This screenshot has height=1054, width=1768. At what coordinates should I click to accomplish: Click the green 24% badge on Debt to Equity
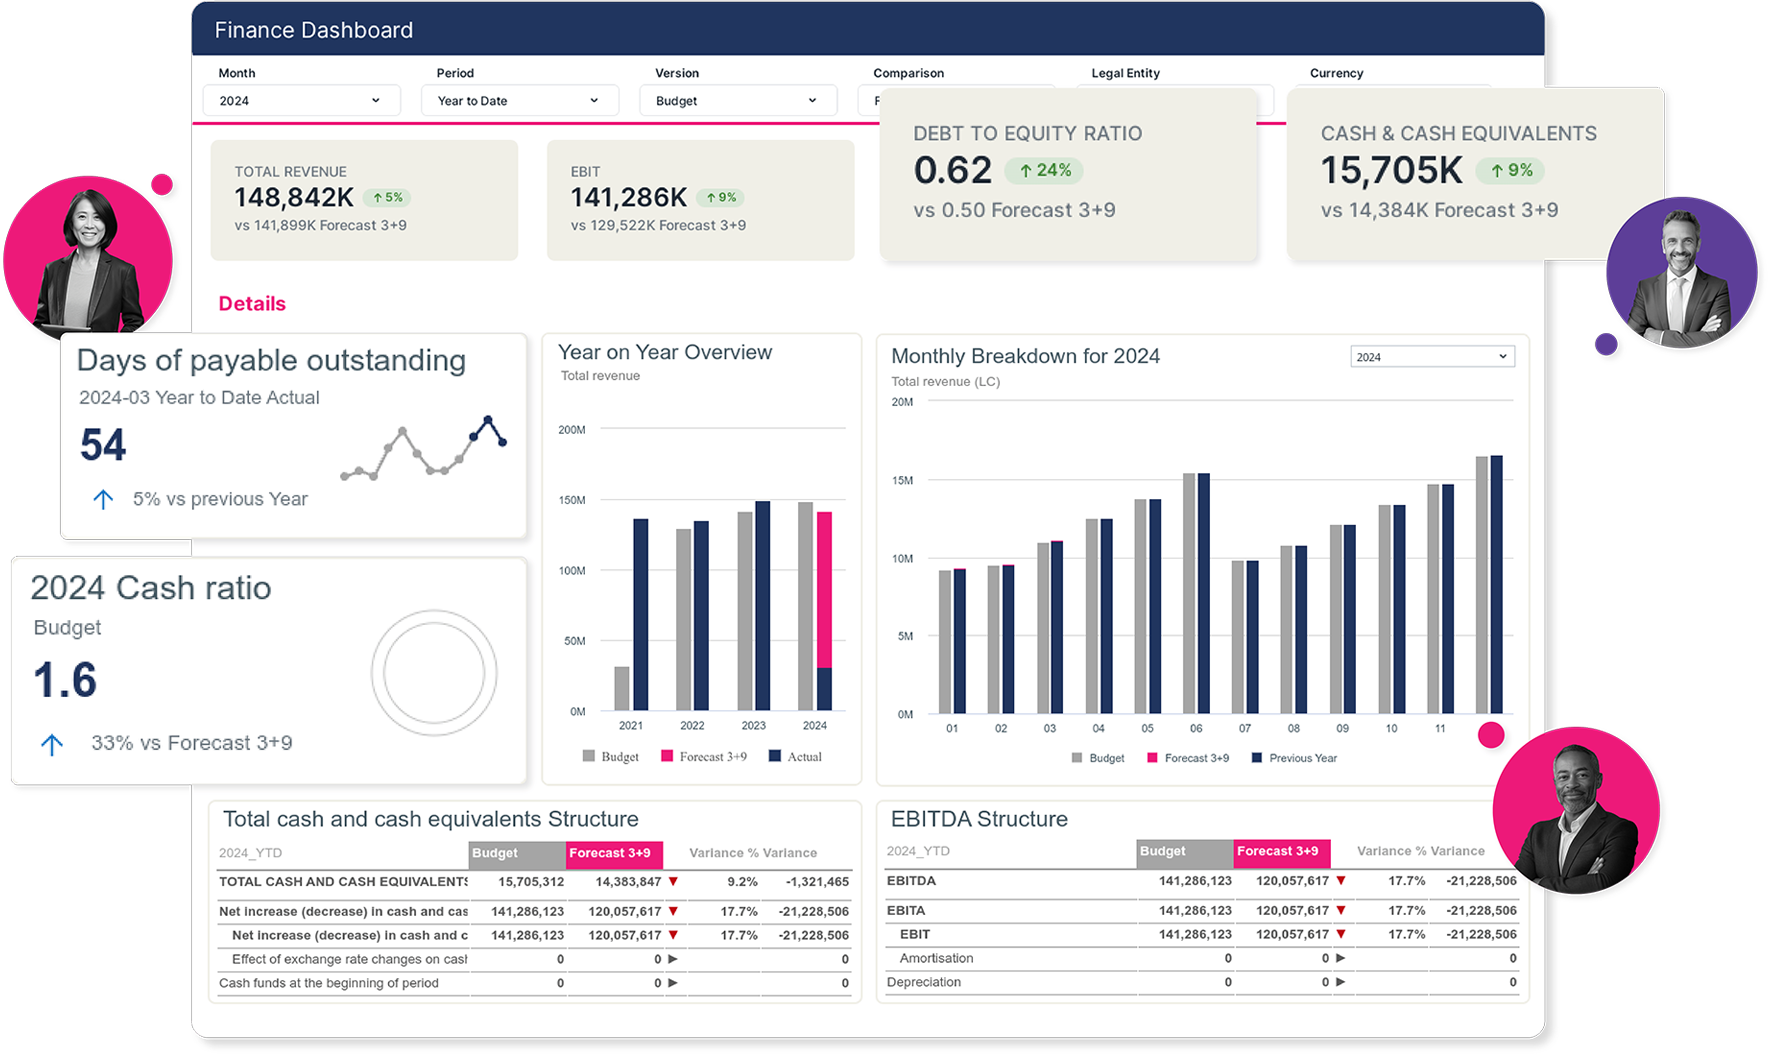[x=1045, y=171]
